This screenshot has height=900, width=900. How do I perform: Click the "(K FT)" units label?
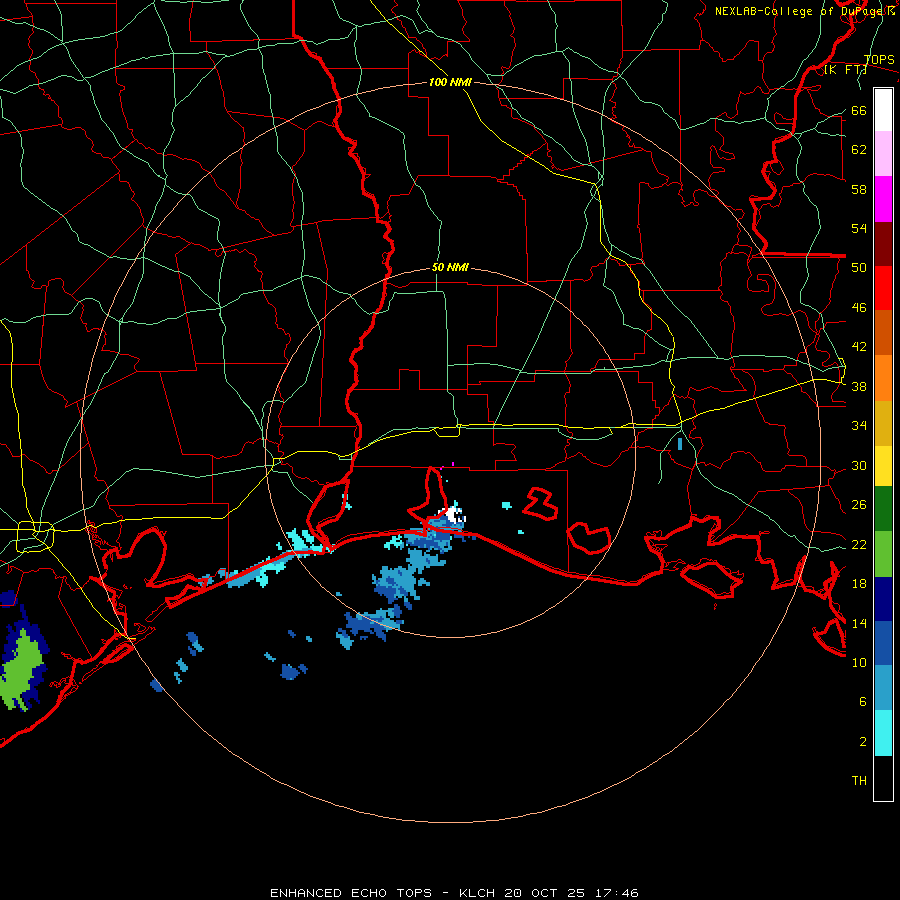[x=846, y=70]
